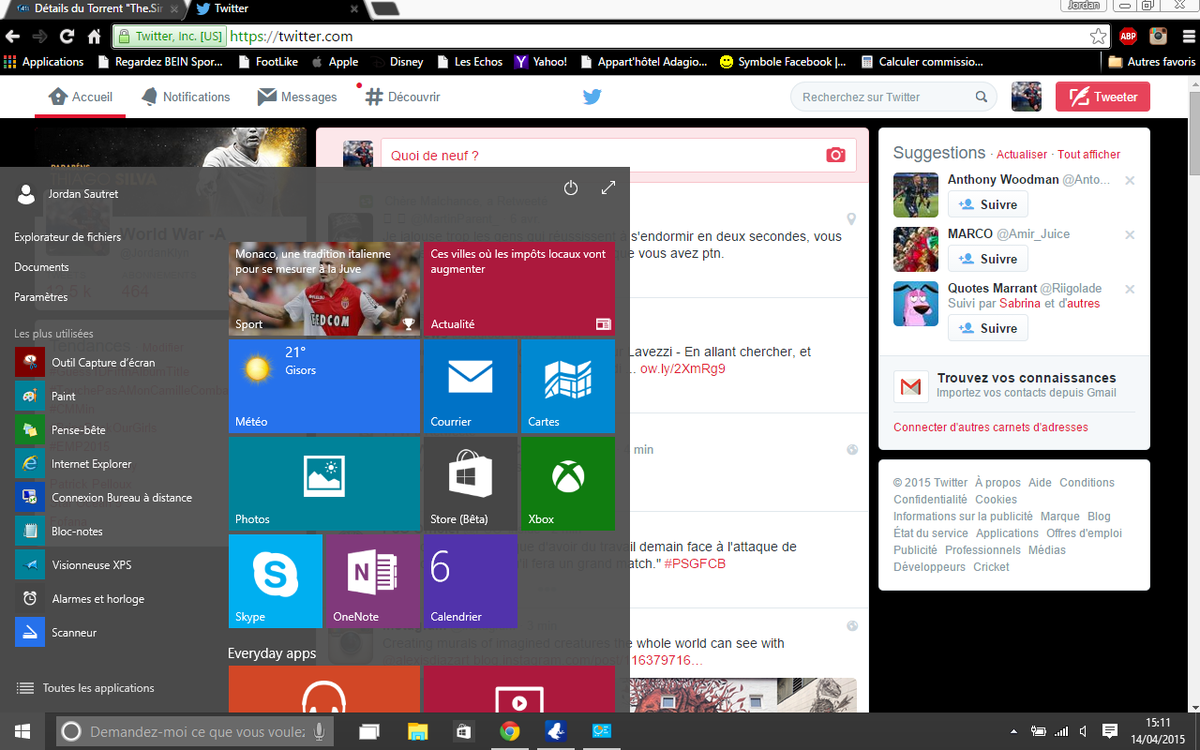Image resolution: width=1200 pixels, height=750 pixels.
Task: Open Chrome from the taskbar
Action: pyautogui.click(x=510, y=731)
